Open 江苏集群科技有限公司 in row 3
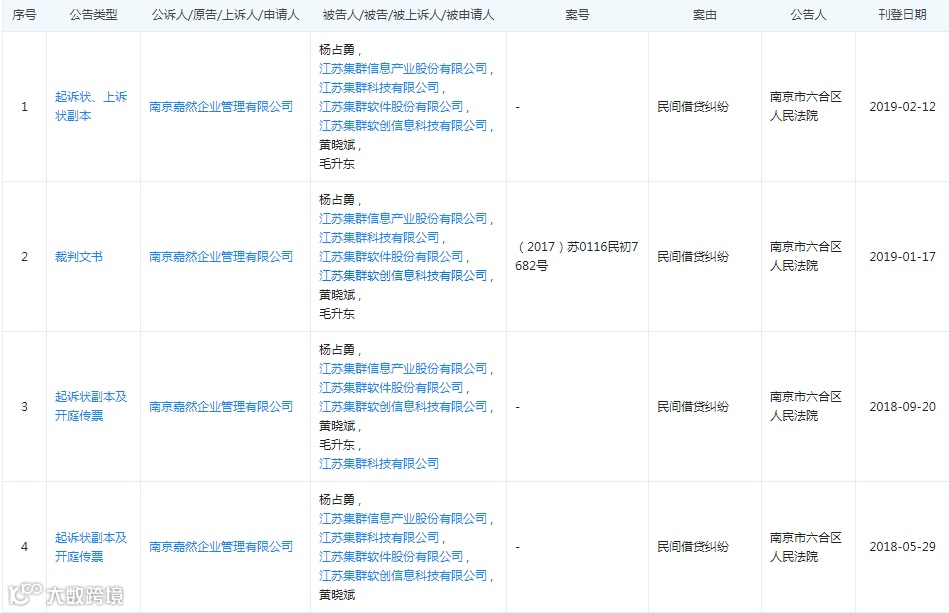The image size is (949, 613). click(x=379, y=464)
